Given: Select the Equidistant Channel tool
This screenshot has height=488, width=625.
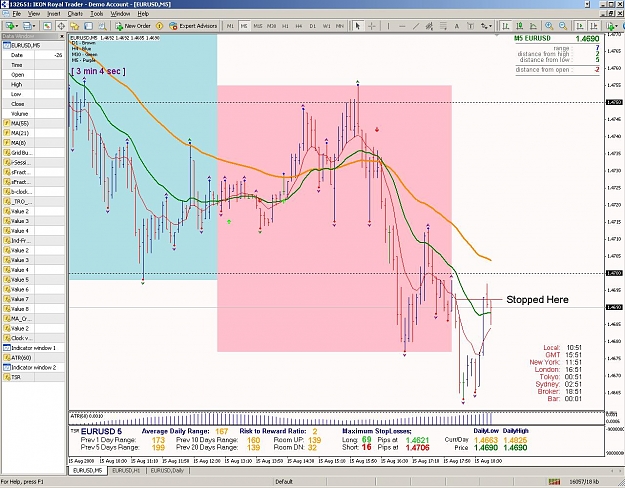Looking at the screenshot, I should point(429,26).
